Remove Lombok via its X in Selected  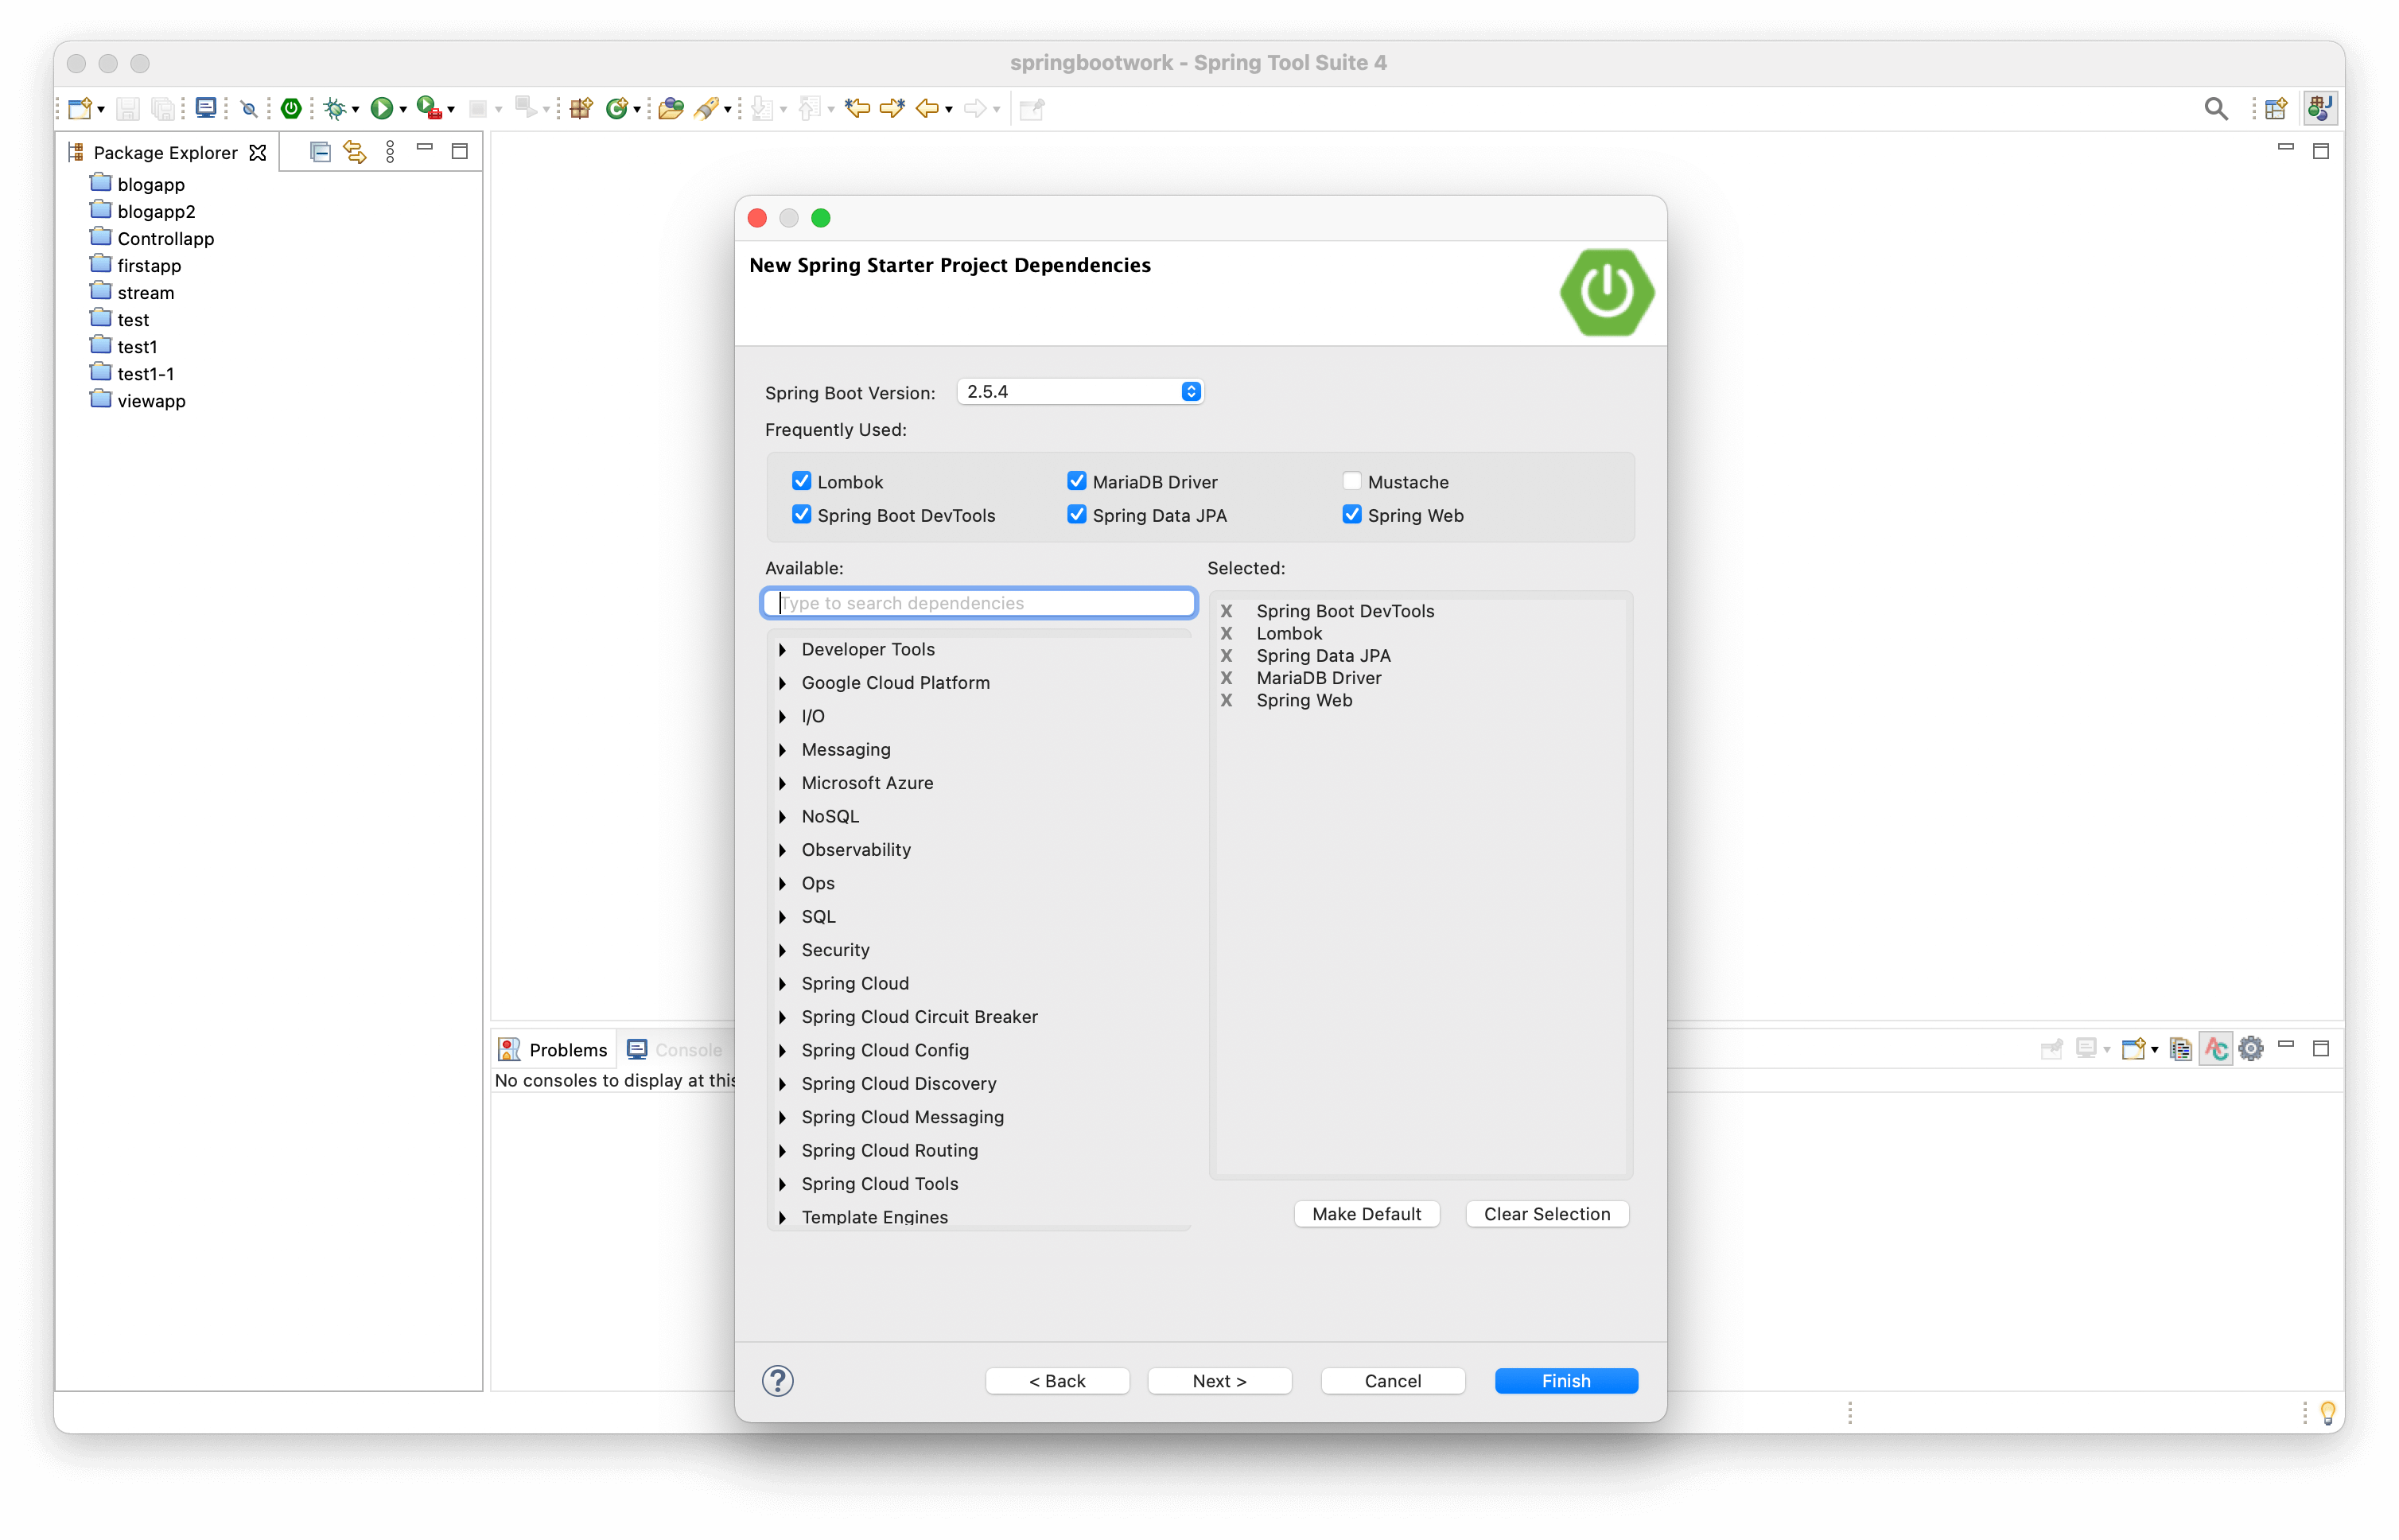1226,633
